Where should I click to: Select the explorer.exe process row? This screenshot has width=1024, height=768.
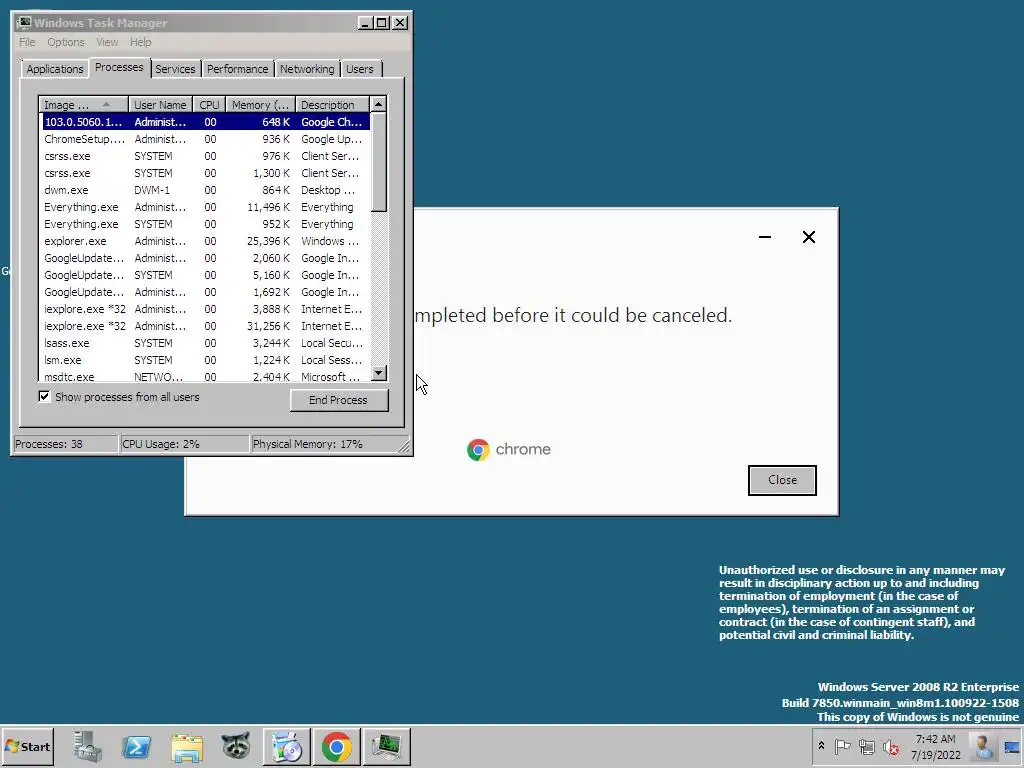pyautogui.click(x=206, y=241)
